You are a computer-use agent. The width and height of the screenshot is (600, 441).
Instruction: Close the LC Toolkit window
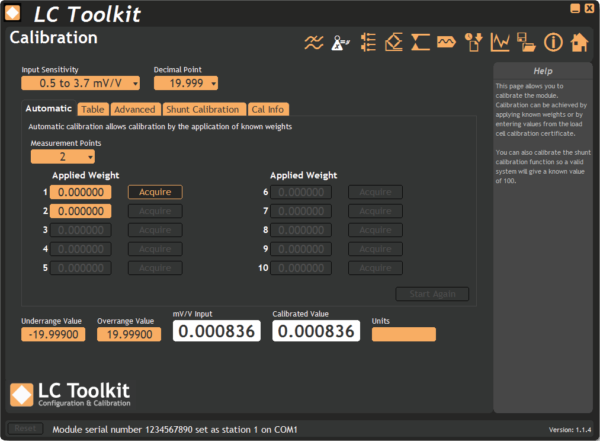590,8
